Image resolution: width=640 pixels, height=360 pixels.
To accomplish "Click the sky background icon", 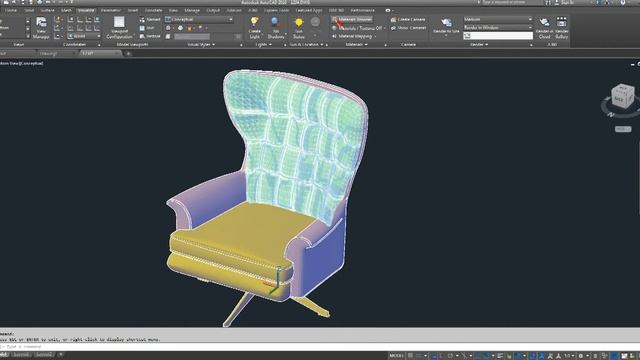I will 315,22.
